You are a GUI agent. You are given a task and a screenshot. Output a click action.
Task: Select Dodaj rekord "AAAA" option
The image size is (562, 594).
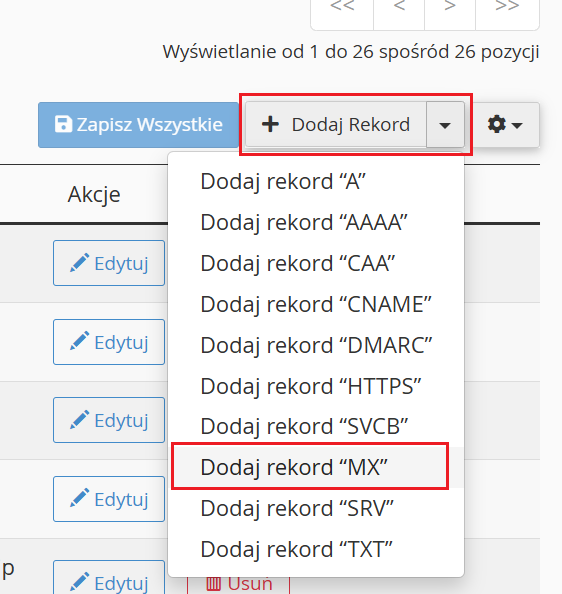coord(315,222)
